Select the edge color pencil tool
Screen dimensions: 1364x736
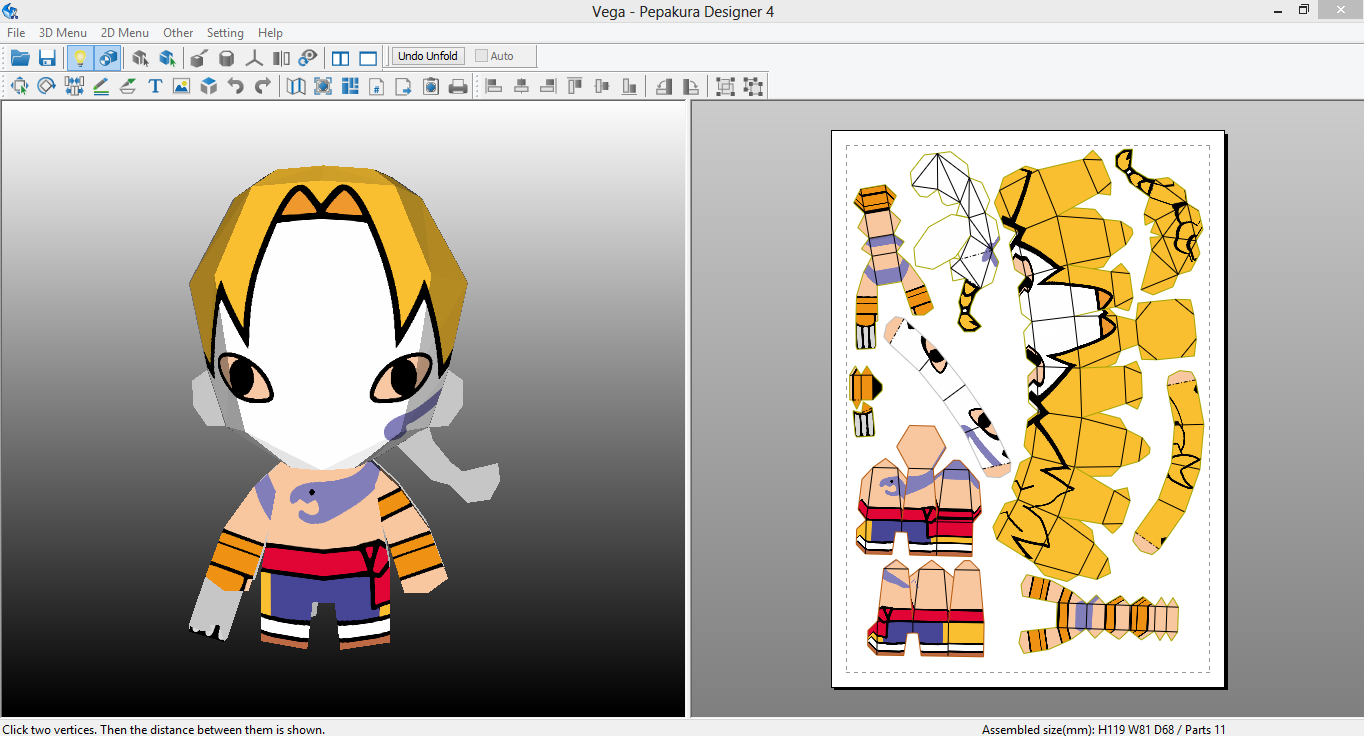101,86
